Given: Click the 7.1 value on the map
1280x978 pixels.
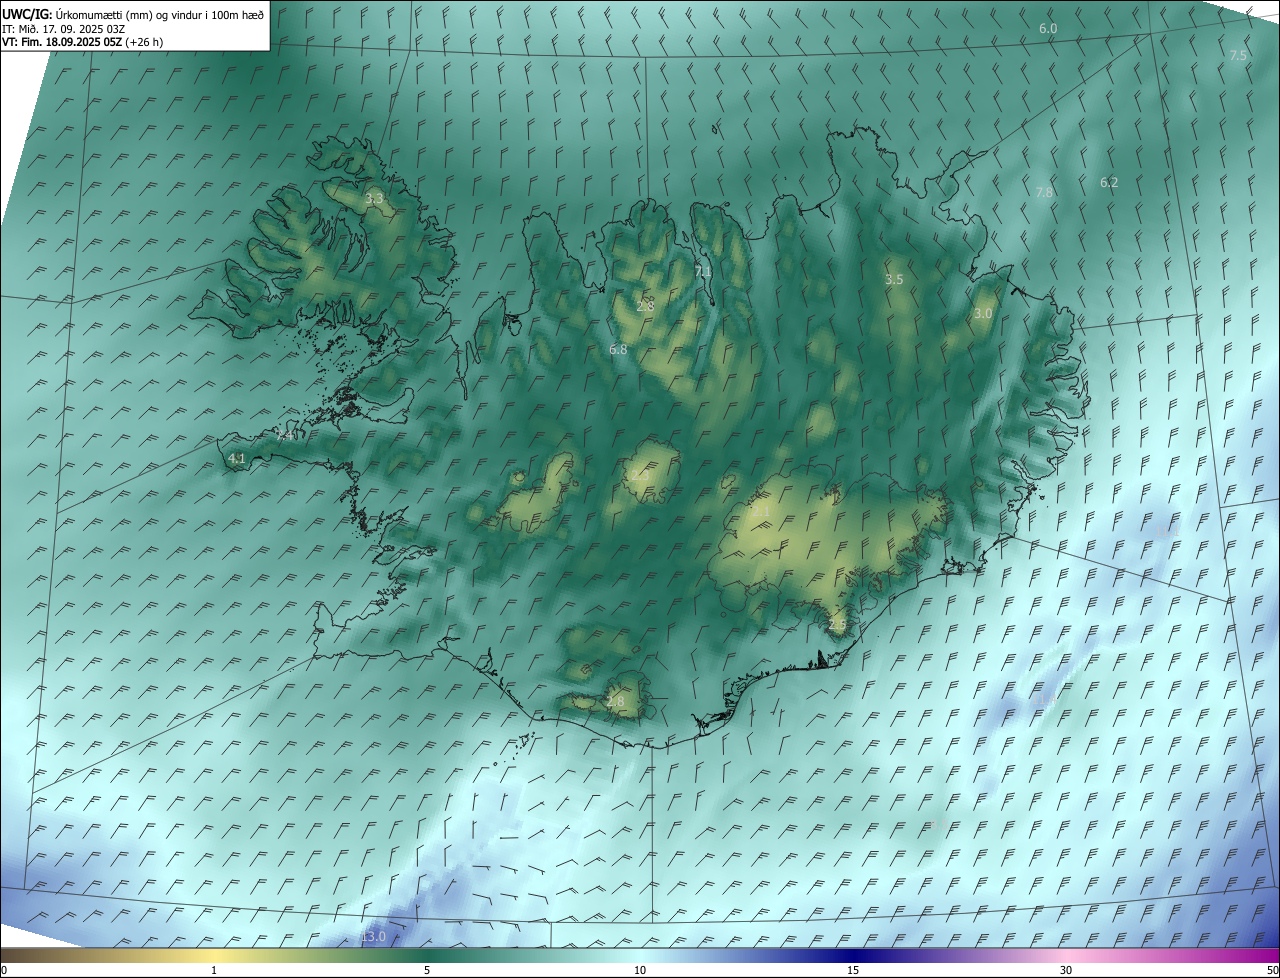Looking at the screenshot, I should coord(703,271).
